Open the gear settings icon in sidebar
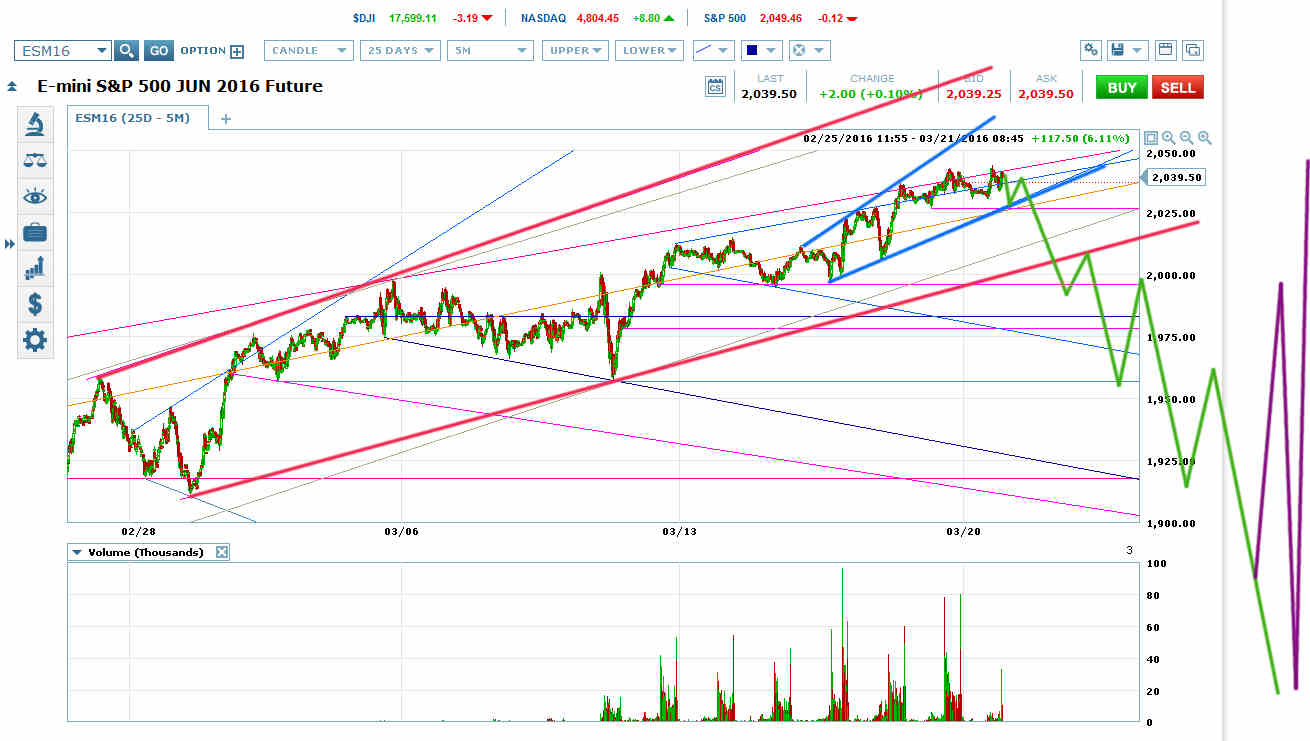Screen dimensions: 1310x741 [x=35, y=341]
